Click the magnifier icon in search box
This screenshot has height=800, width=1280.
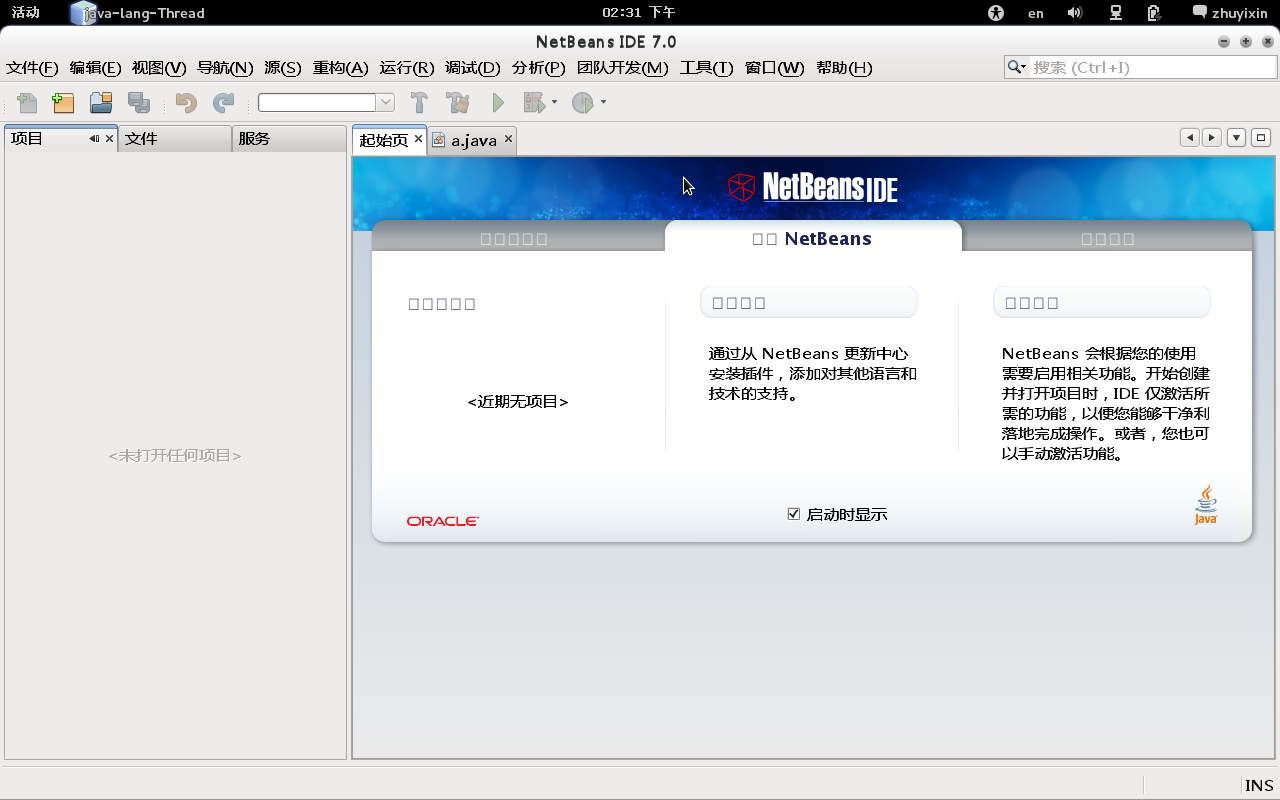pos(1017,67)
